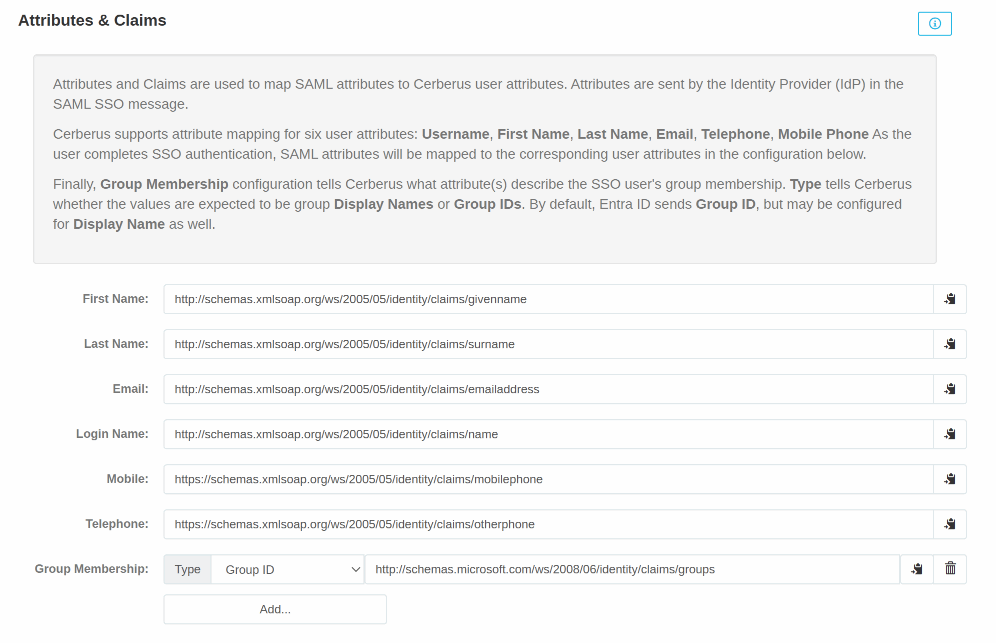Click the Mobile: label
Viewport: 996px width, 643px height.
click(x=127, y=479)
